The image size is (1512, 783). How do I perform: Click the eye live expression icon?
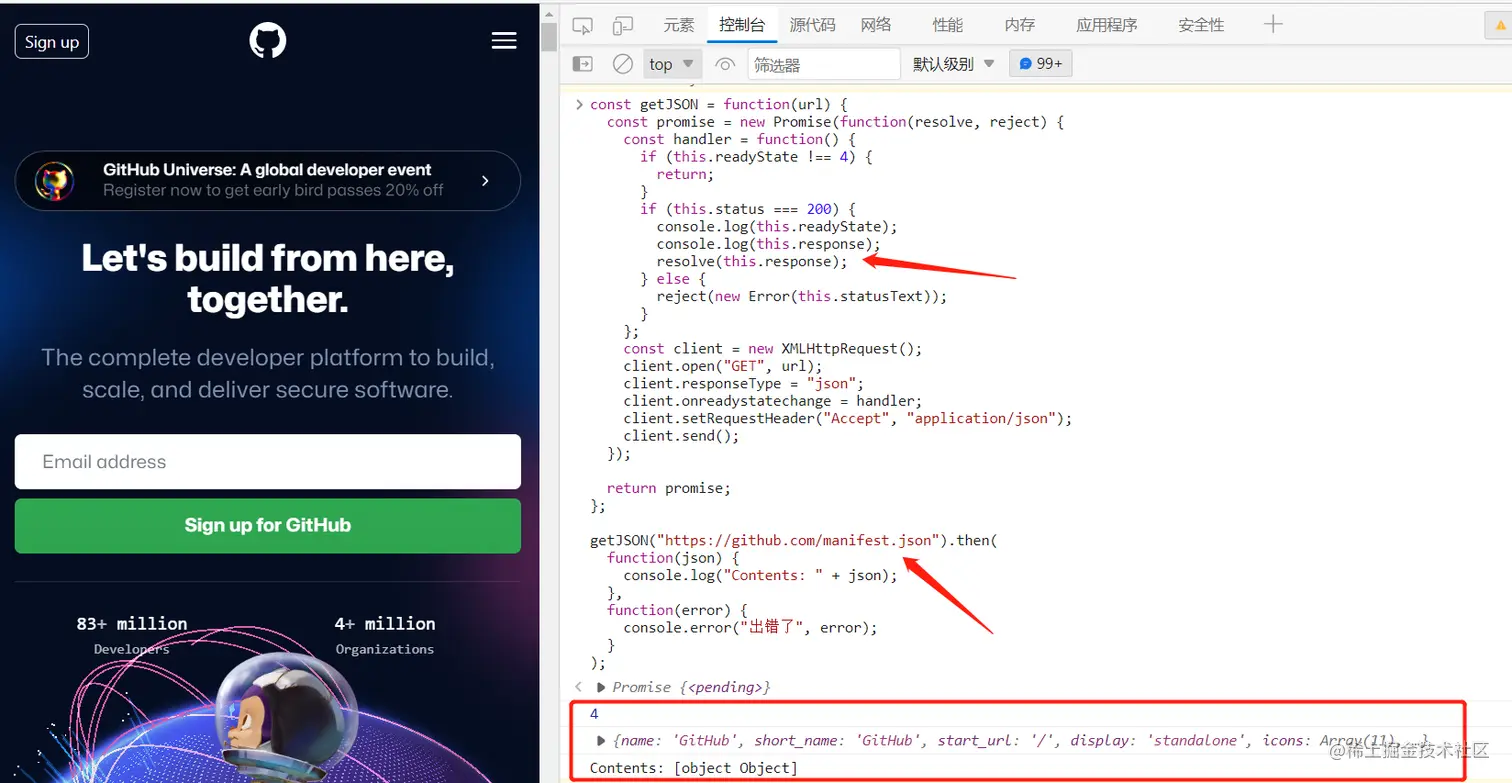[725, 65]
